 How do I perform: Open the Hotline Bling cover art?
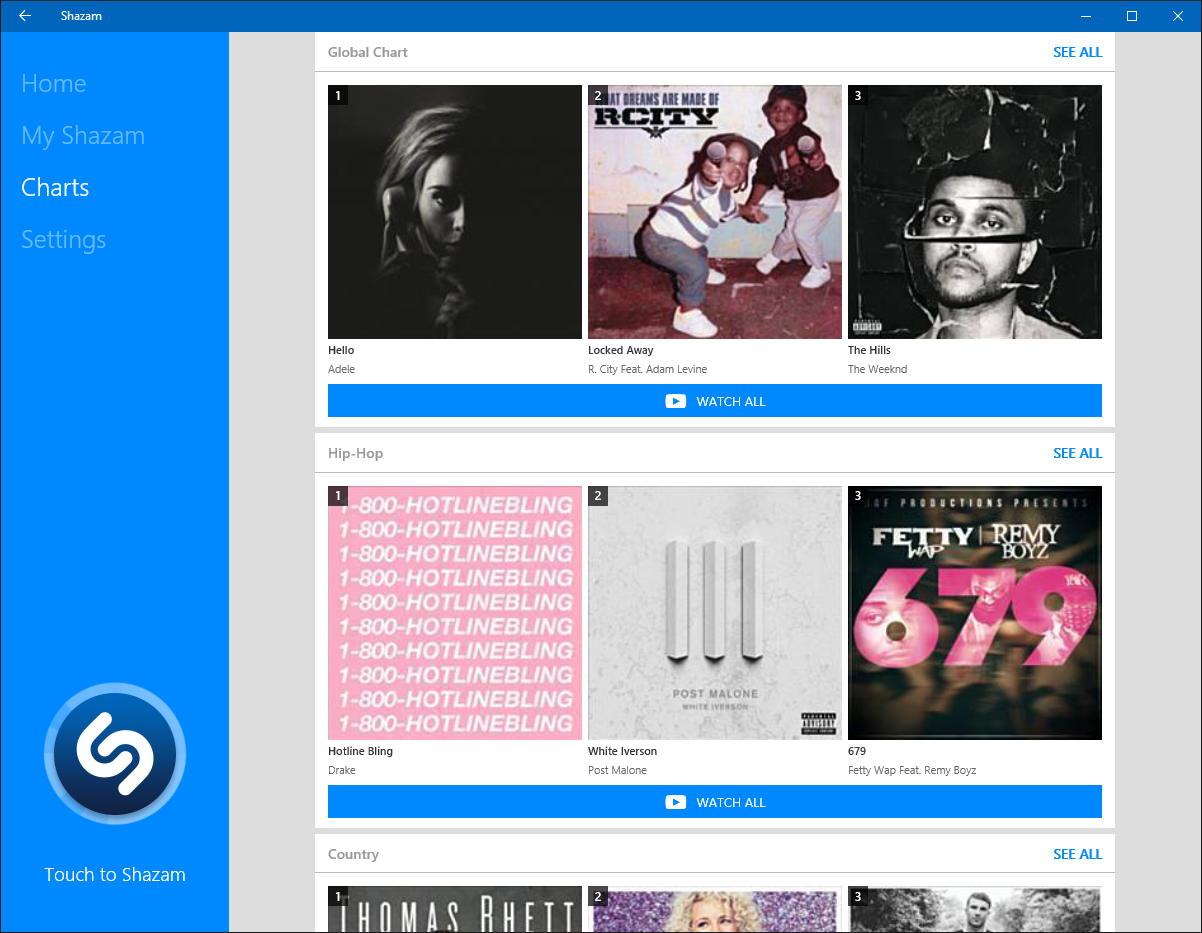(455, 613)
